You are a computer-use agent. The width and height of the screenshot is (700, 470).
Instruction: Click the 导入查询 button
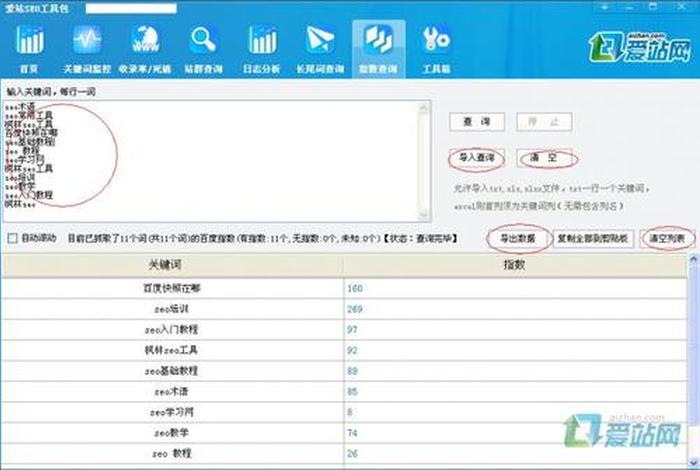point(477,158)
